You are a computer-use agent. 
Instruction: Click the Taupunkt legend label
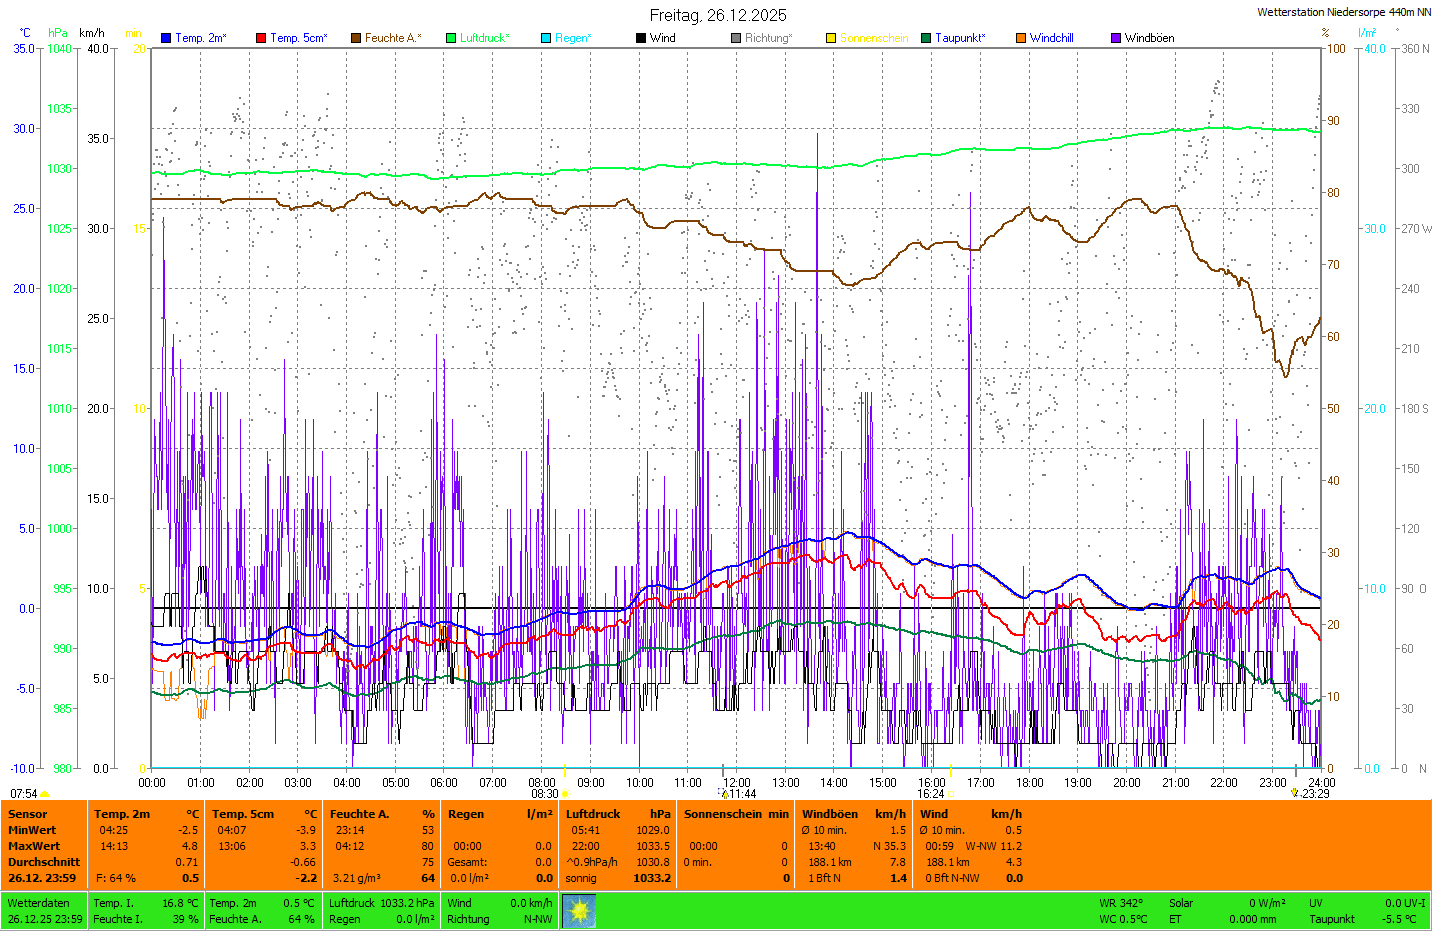click(959, 38)
